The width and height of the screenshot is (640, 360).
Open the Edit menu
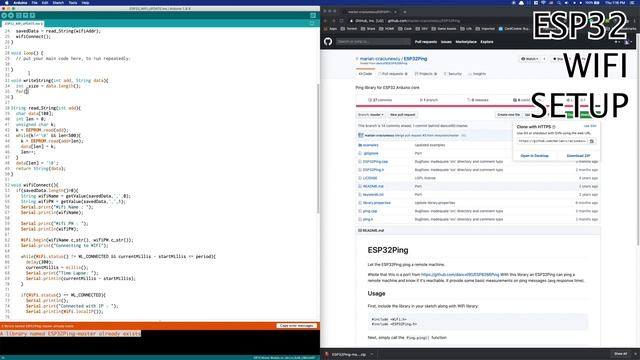pyautogui.click(x=44, y=2)
